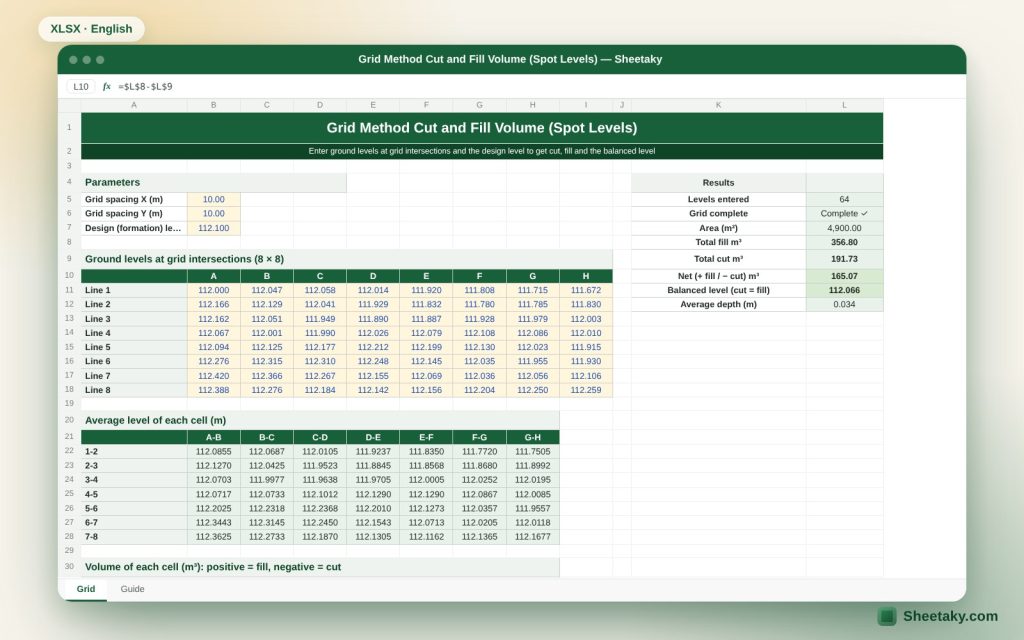Click cell 3-4 E-F average 112.0005
Image resolution: width=1024 pixels, height=640 pixels.
point(426,480)
